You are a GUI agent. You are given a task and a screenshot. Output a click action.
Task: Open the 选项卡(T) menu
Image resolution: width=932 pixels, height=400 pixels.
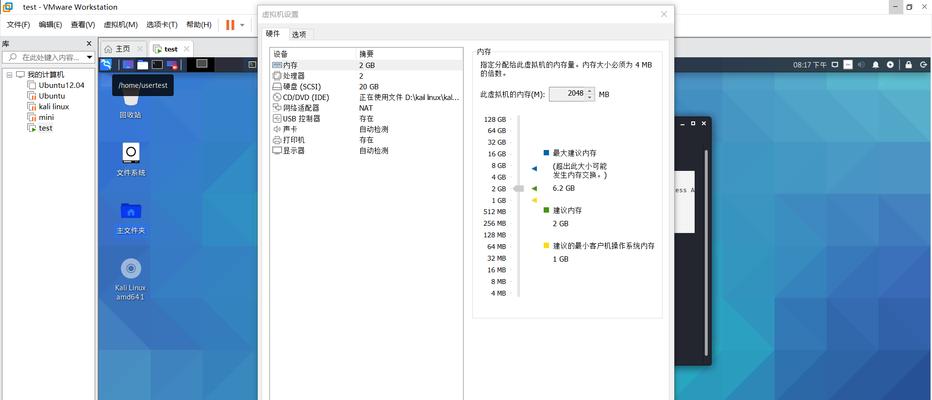point(162,25)
